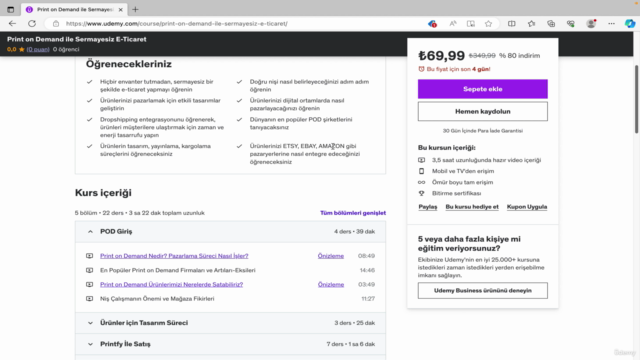The image size is (640, 360).
Task: Add this page to favorites star
Action: tap(488, 24)
